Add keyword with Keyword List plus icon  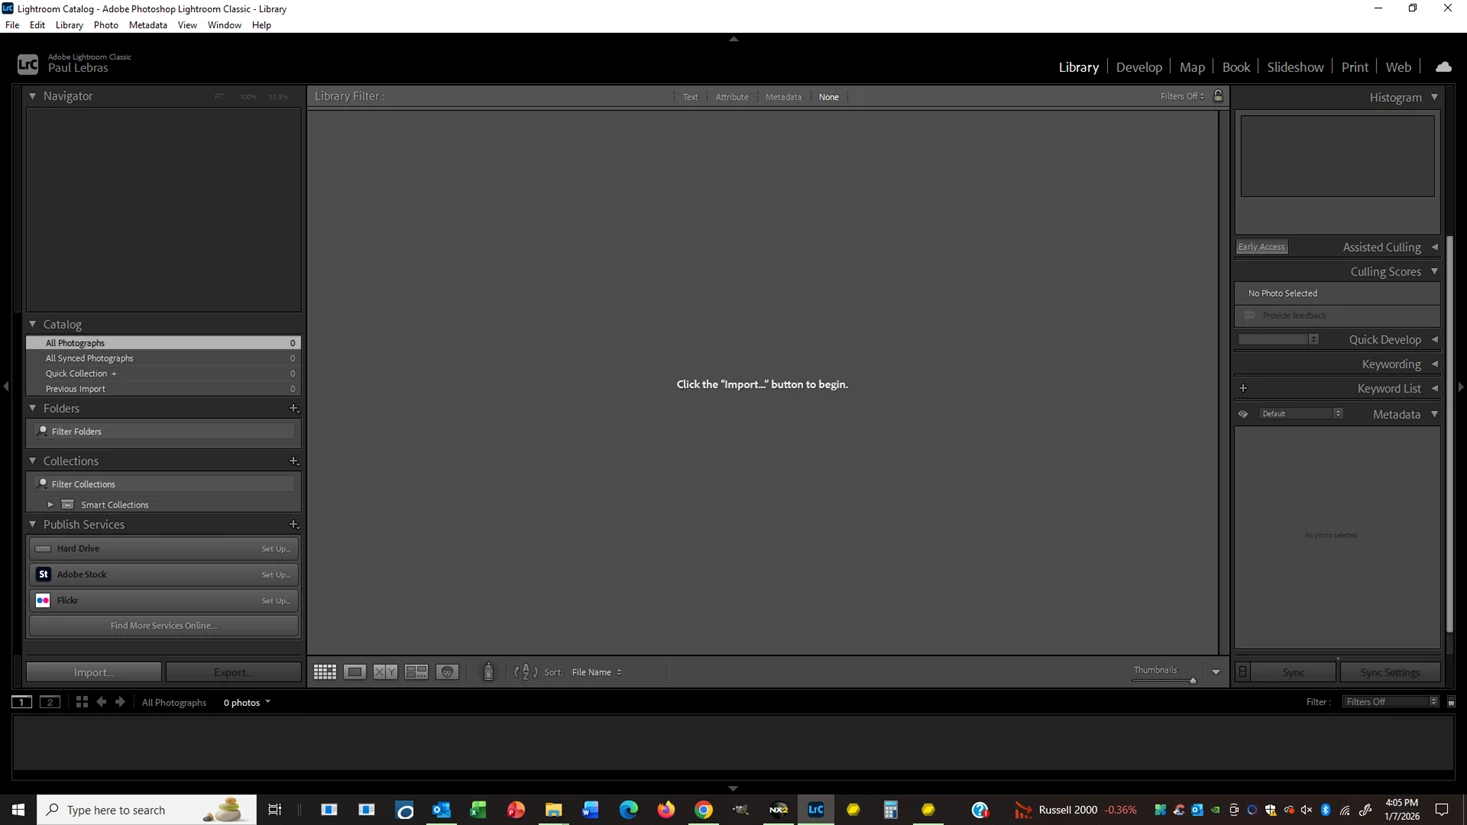1243,388
